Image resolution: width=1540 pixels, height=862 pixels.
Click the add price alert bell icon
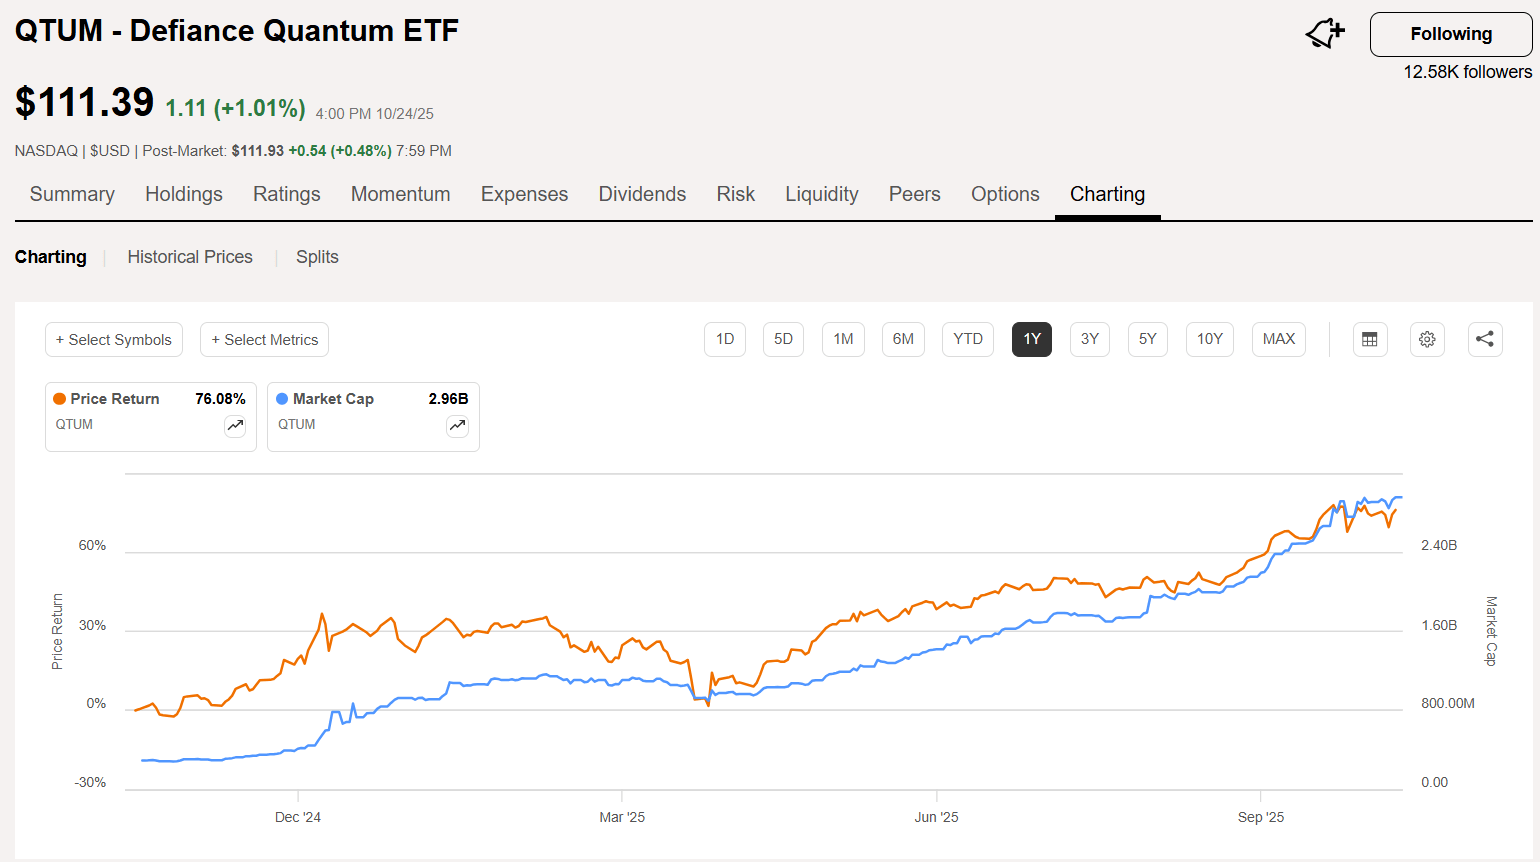coord(1325,34)
